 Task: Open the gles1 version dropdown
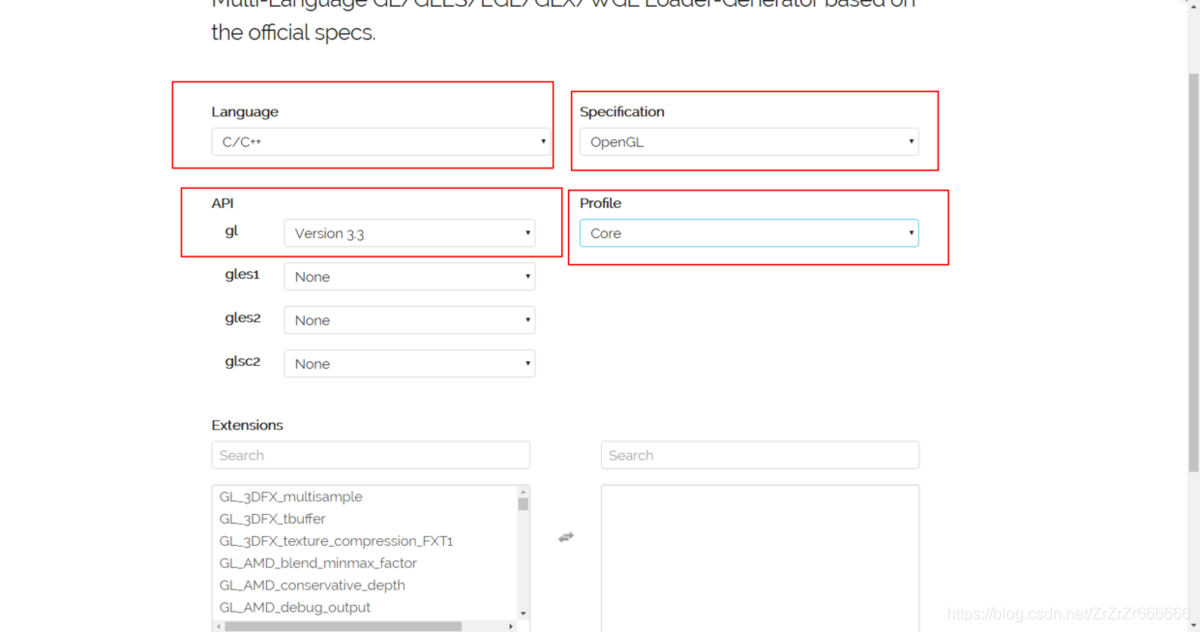[409, 277]
